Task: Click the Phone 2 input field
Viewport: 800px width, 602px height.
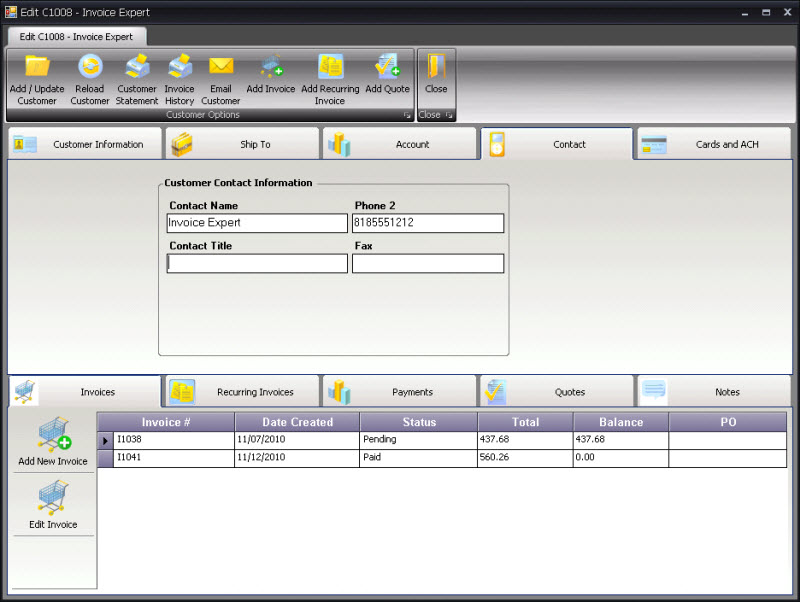Action: tap(428, 223)
